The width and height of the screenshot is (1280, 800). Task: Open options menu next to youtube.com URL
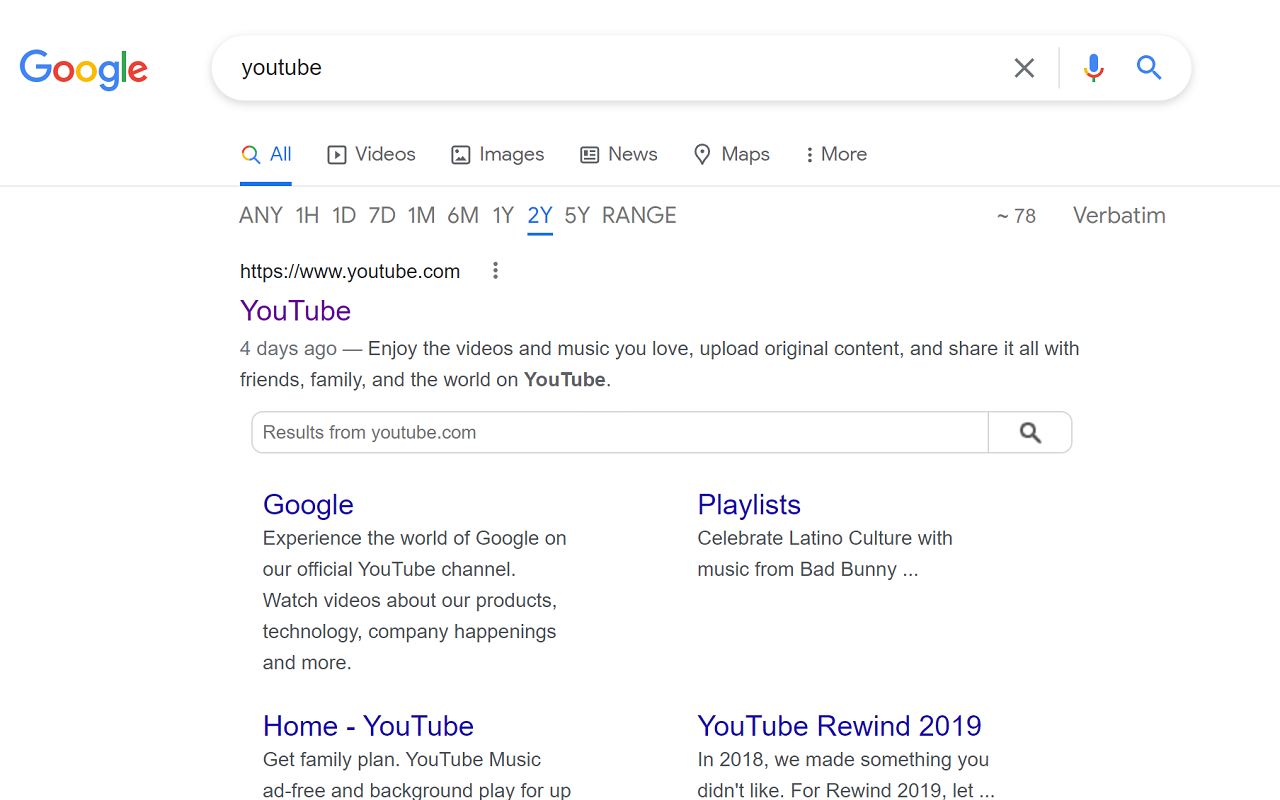(495, 271)
